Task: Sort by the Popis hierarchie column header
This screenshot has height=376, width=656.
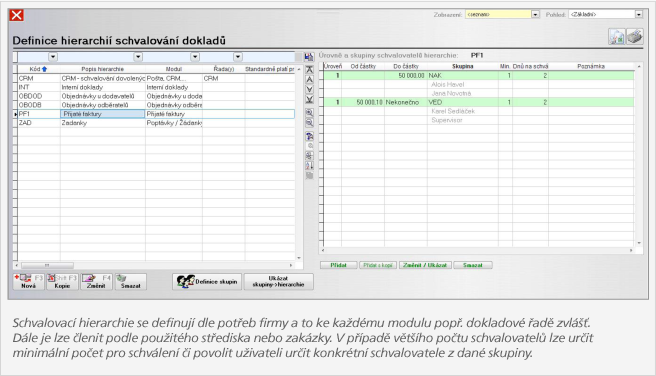Action: click(102, 69)
